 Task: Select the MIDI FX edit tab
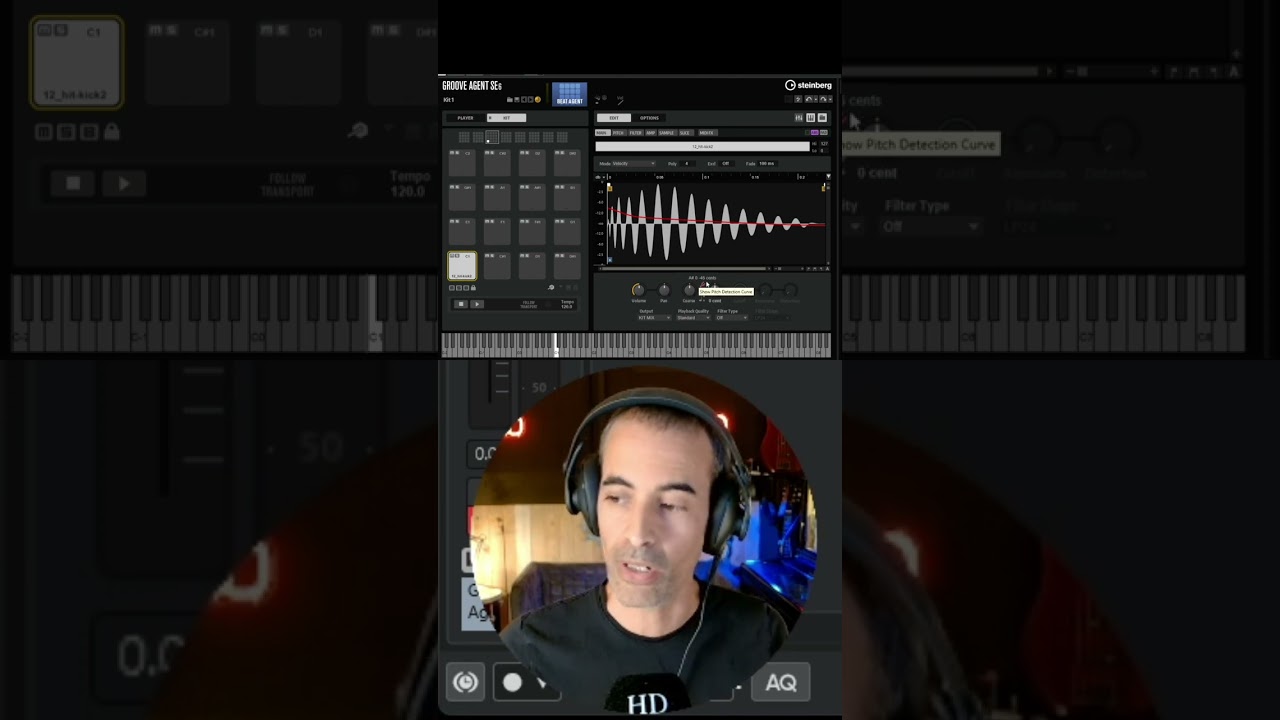point(706,133)
